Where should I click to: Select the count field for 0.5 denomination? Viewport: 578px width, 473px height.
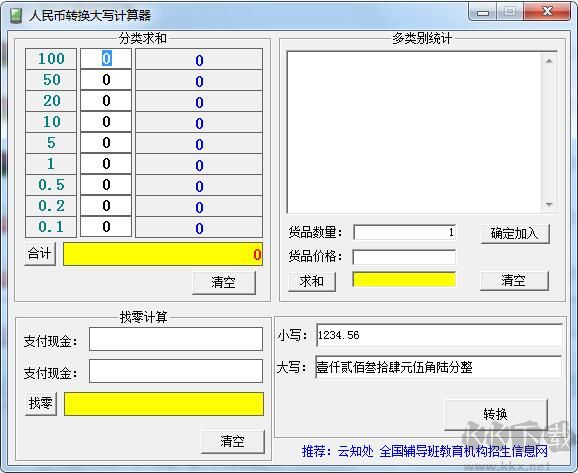pos(106,185)
